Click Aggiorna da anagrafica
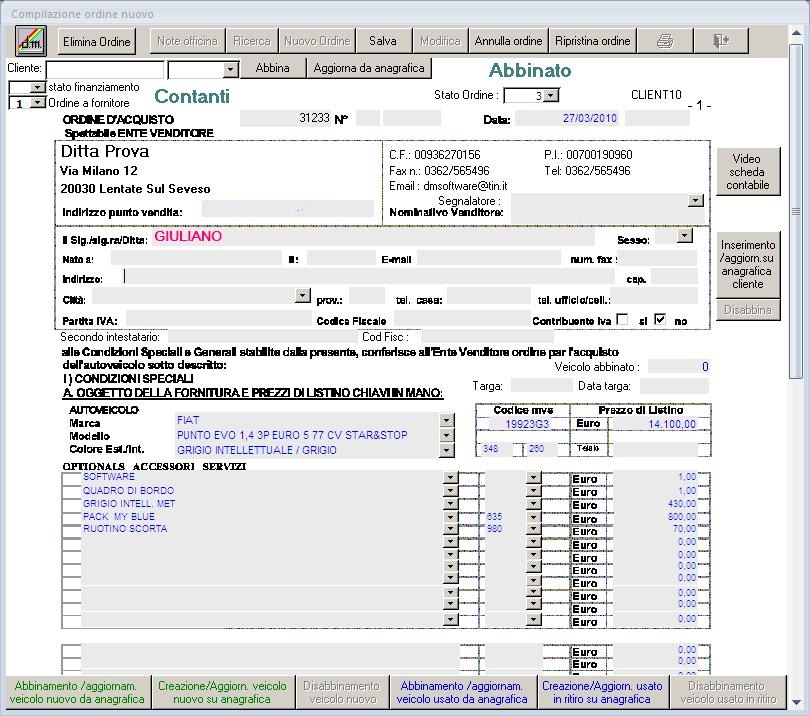 pos(369,68)
